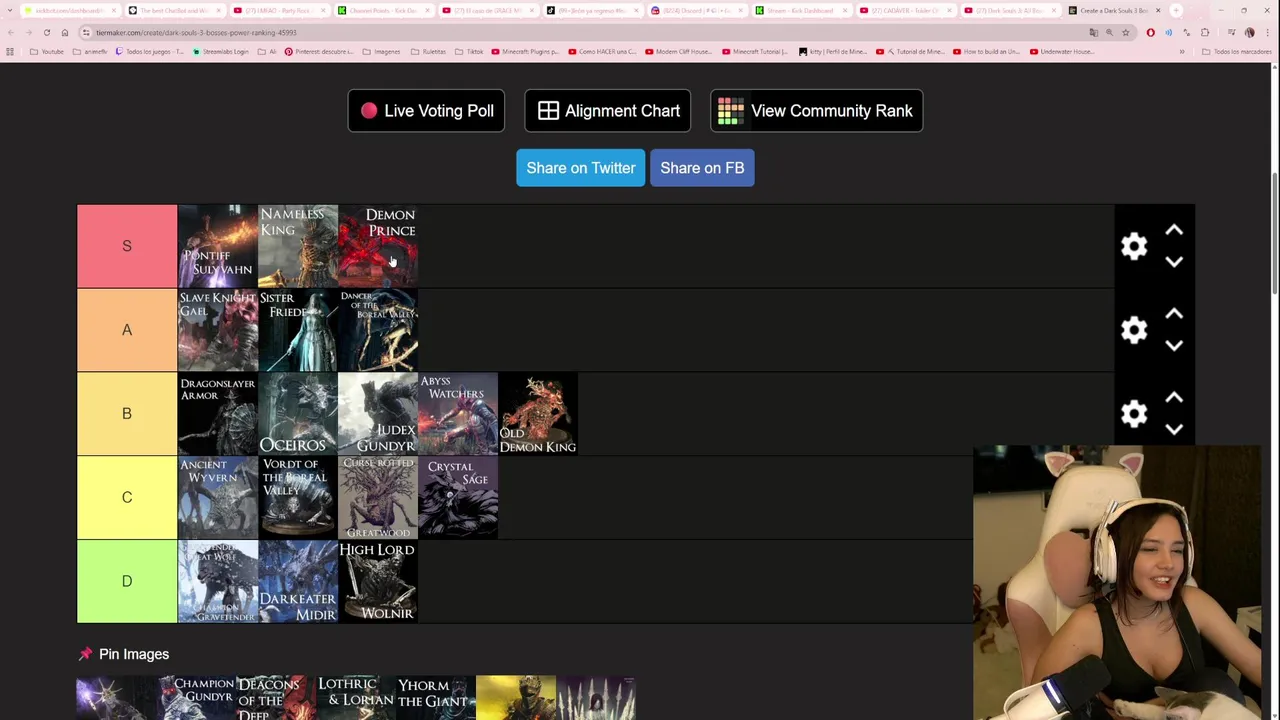Viewport: 1280px width, 720px height.
Task: Select Vordt of the Boreal Valley image
Action: (x=298, y=498)
